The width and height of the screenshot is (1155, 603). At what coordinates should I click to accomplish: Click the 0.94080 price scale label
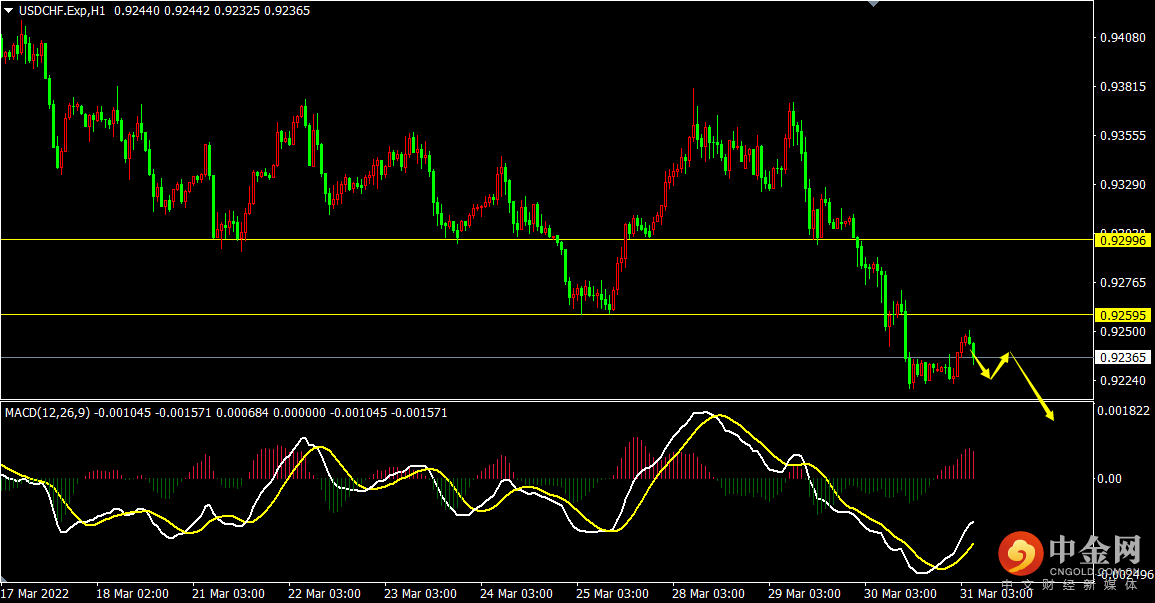(1123, 38)
